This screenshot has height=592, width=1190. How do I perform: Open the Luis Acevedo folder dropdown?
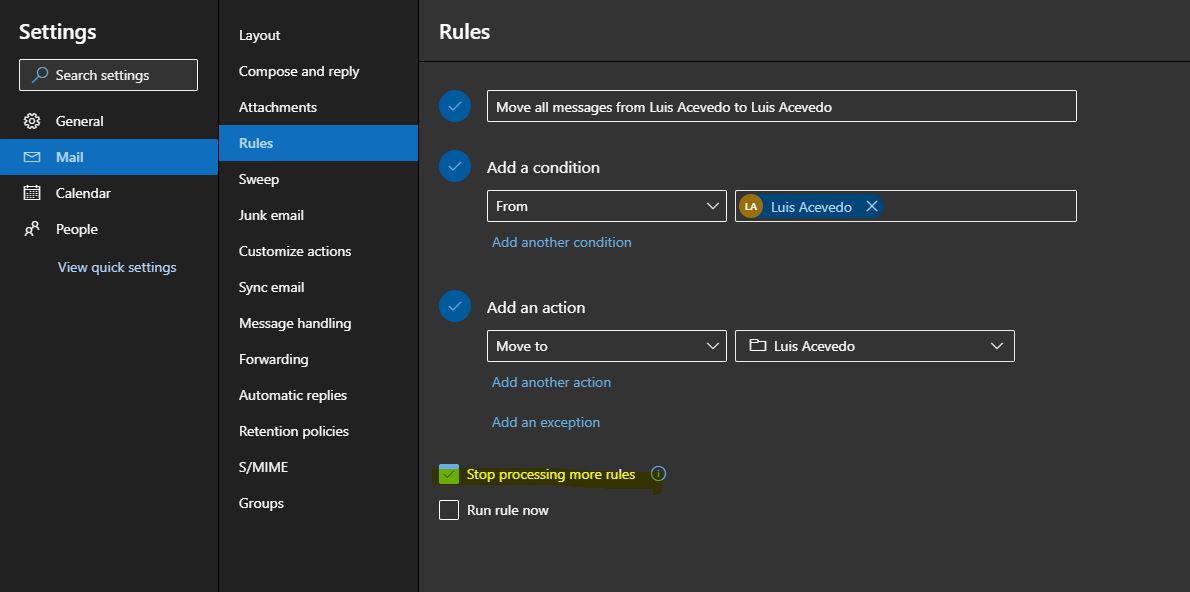[874, 346]
